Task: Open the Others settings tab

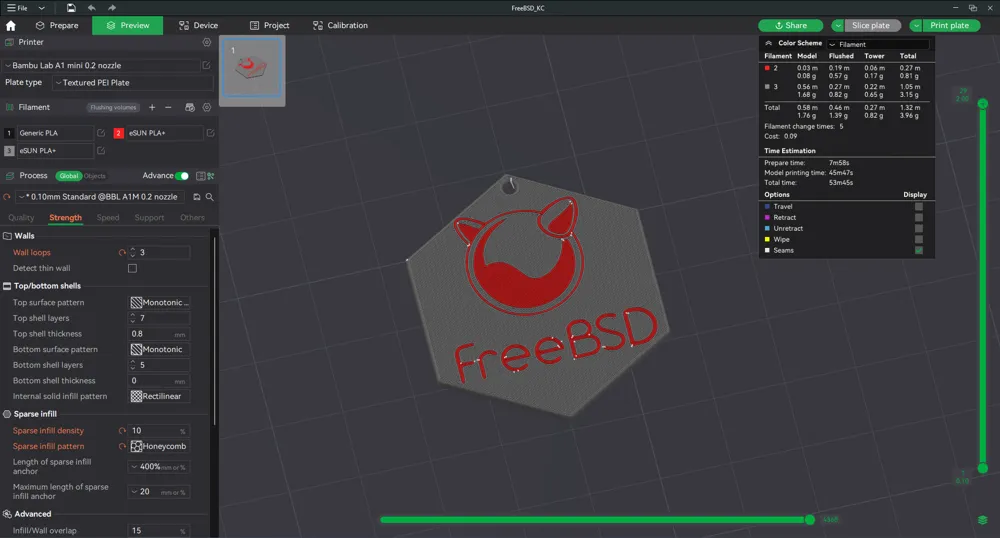Action: (192, 217)
